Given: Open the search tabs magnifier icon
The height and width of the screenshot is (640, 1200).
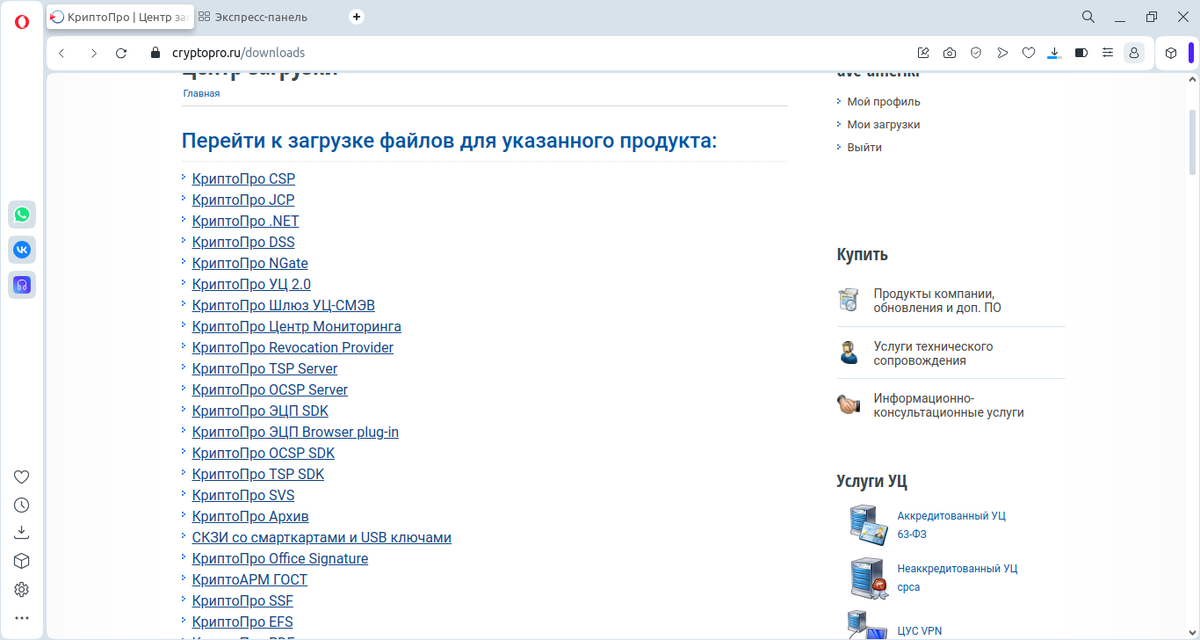Looking at the screenshot, I should pos(1089,17).
